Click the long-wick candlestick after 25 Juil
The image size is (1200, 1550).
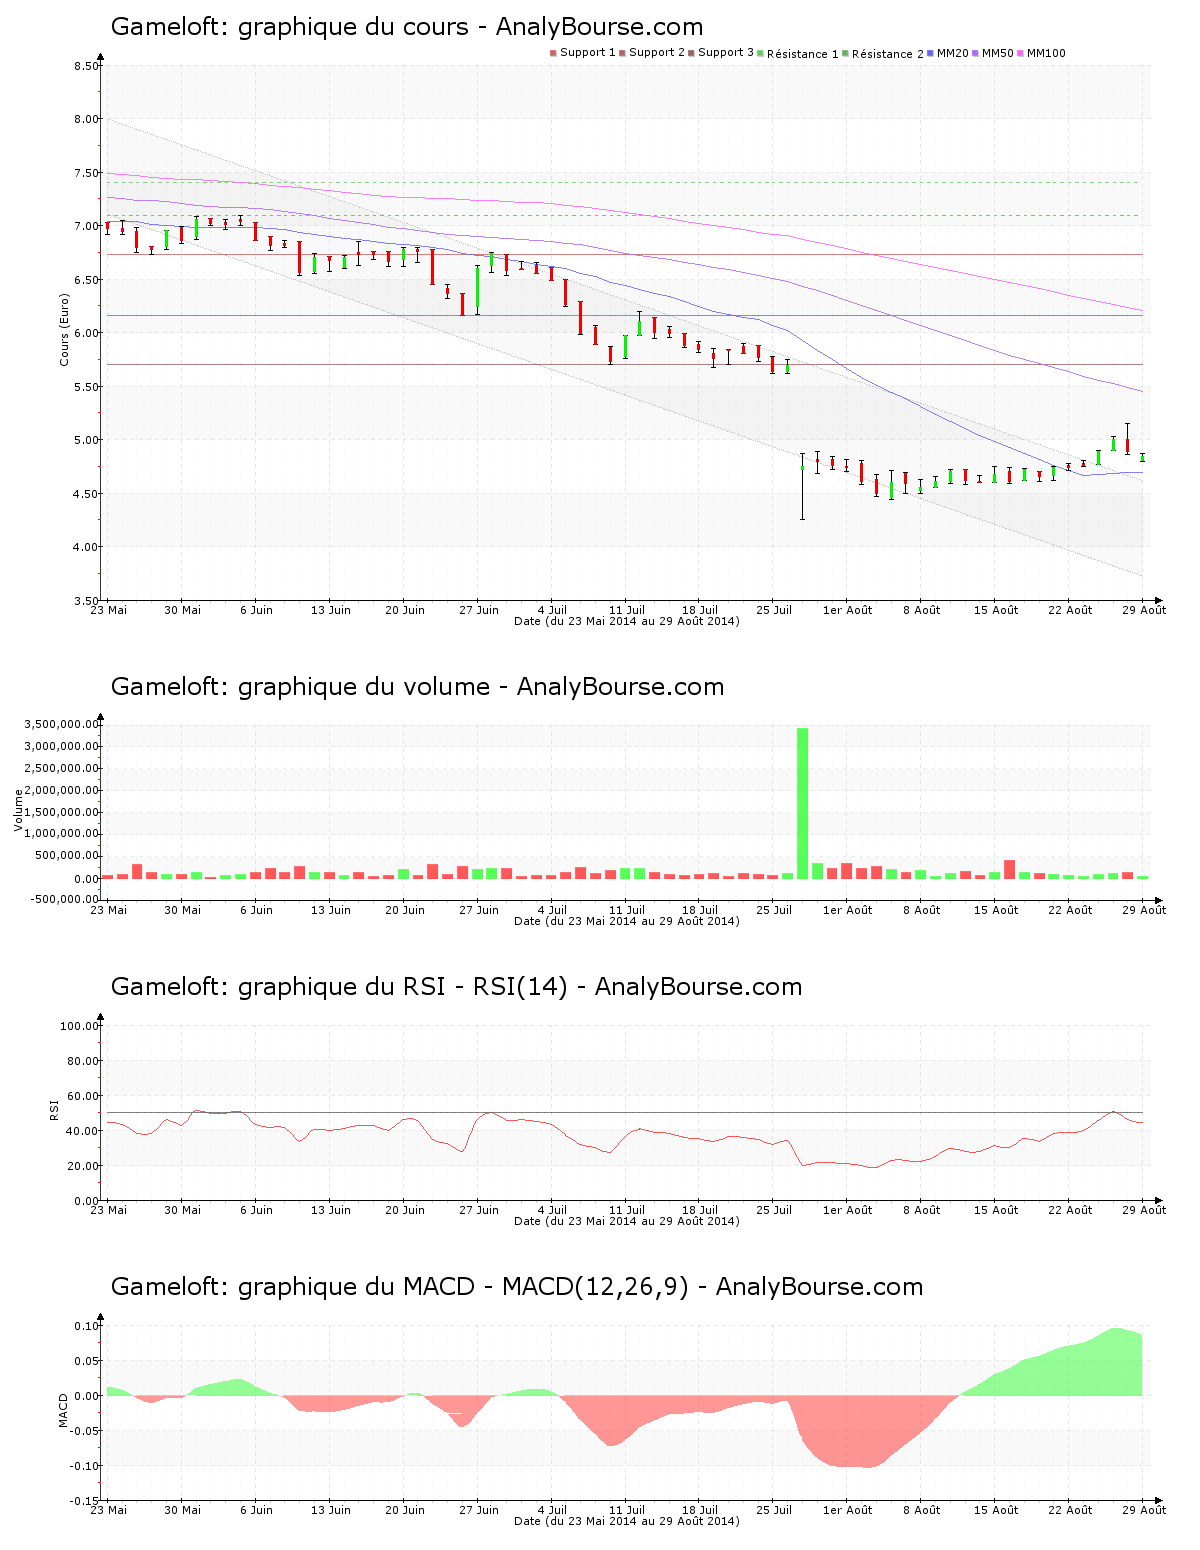802,486
